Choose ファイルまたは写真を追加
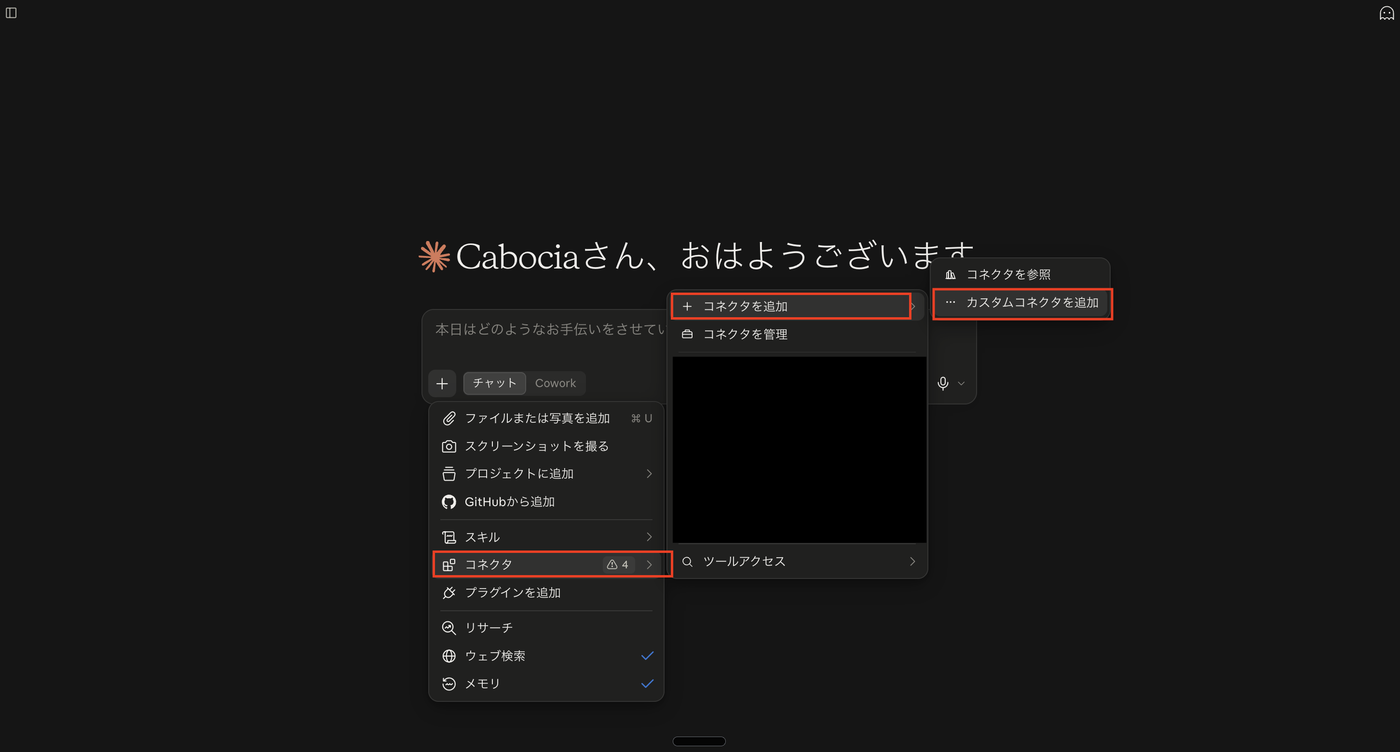 tap(546, 418)
